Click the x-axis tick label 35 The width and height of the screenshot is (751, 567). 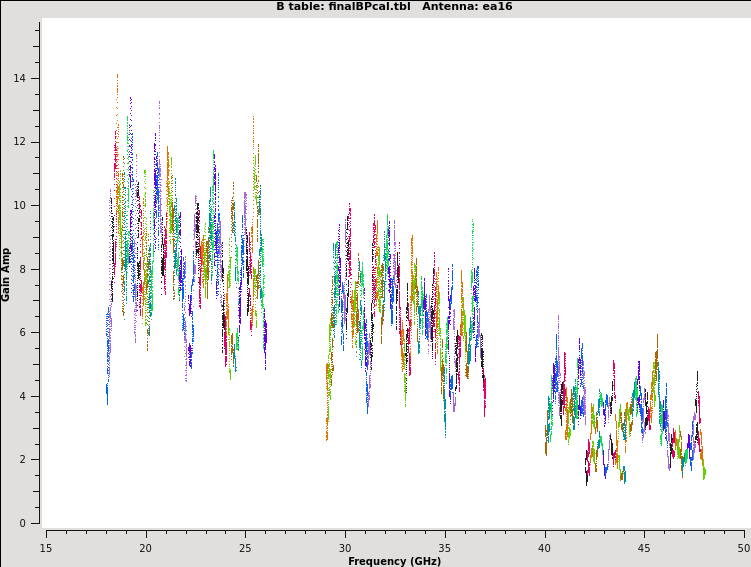(x=445, y=547)
